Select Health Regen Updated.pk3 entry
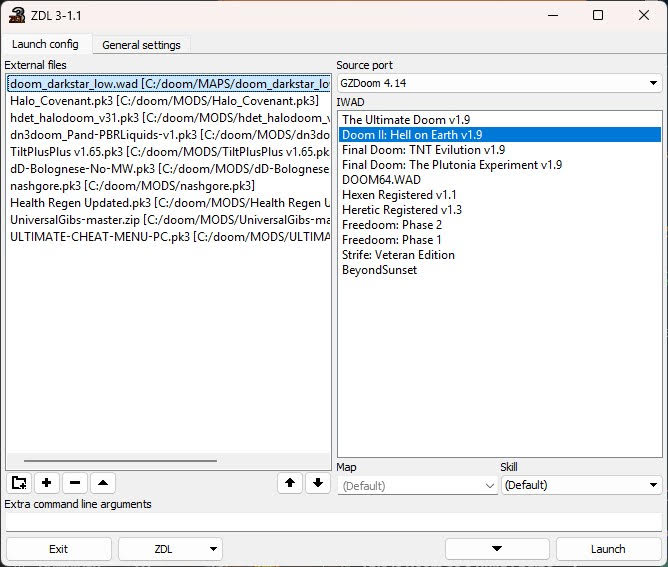Screen dimensions: 668x567 (x=169, y=203)
